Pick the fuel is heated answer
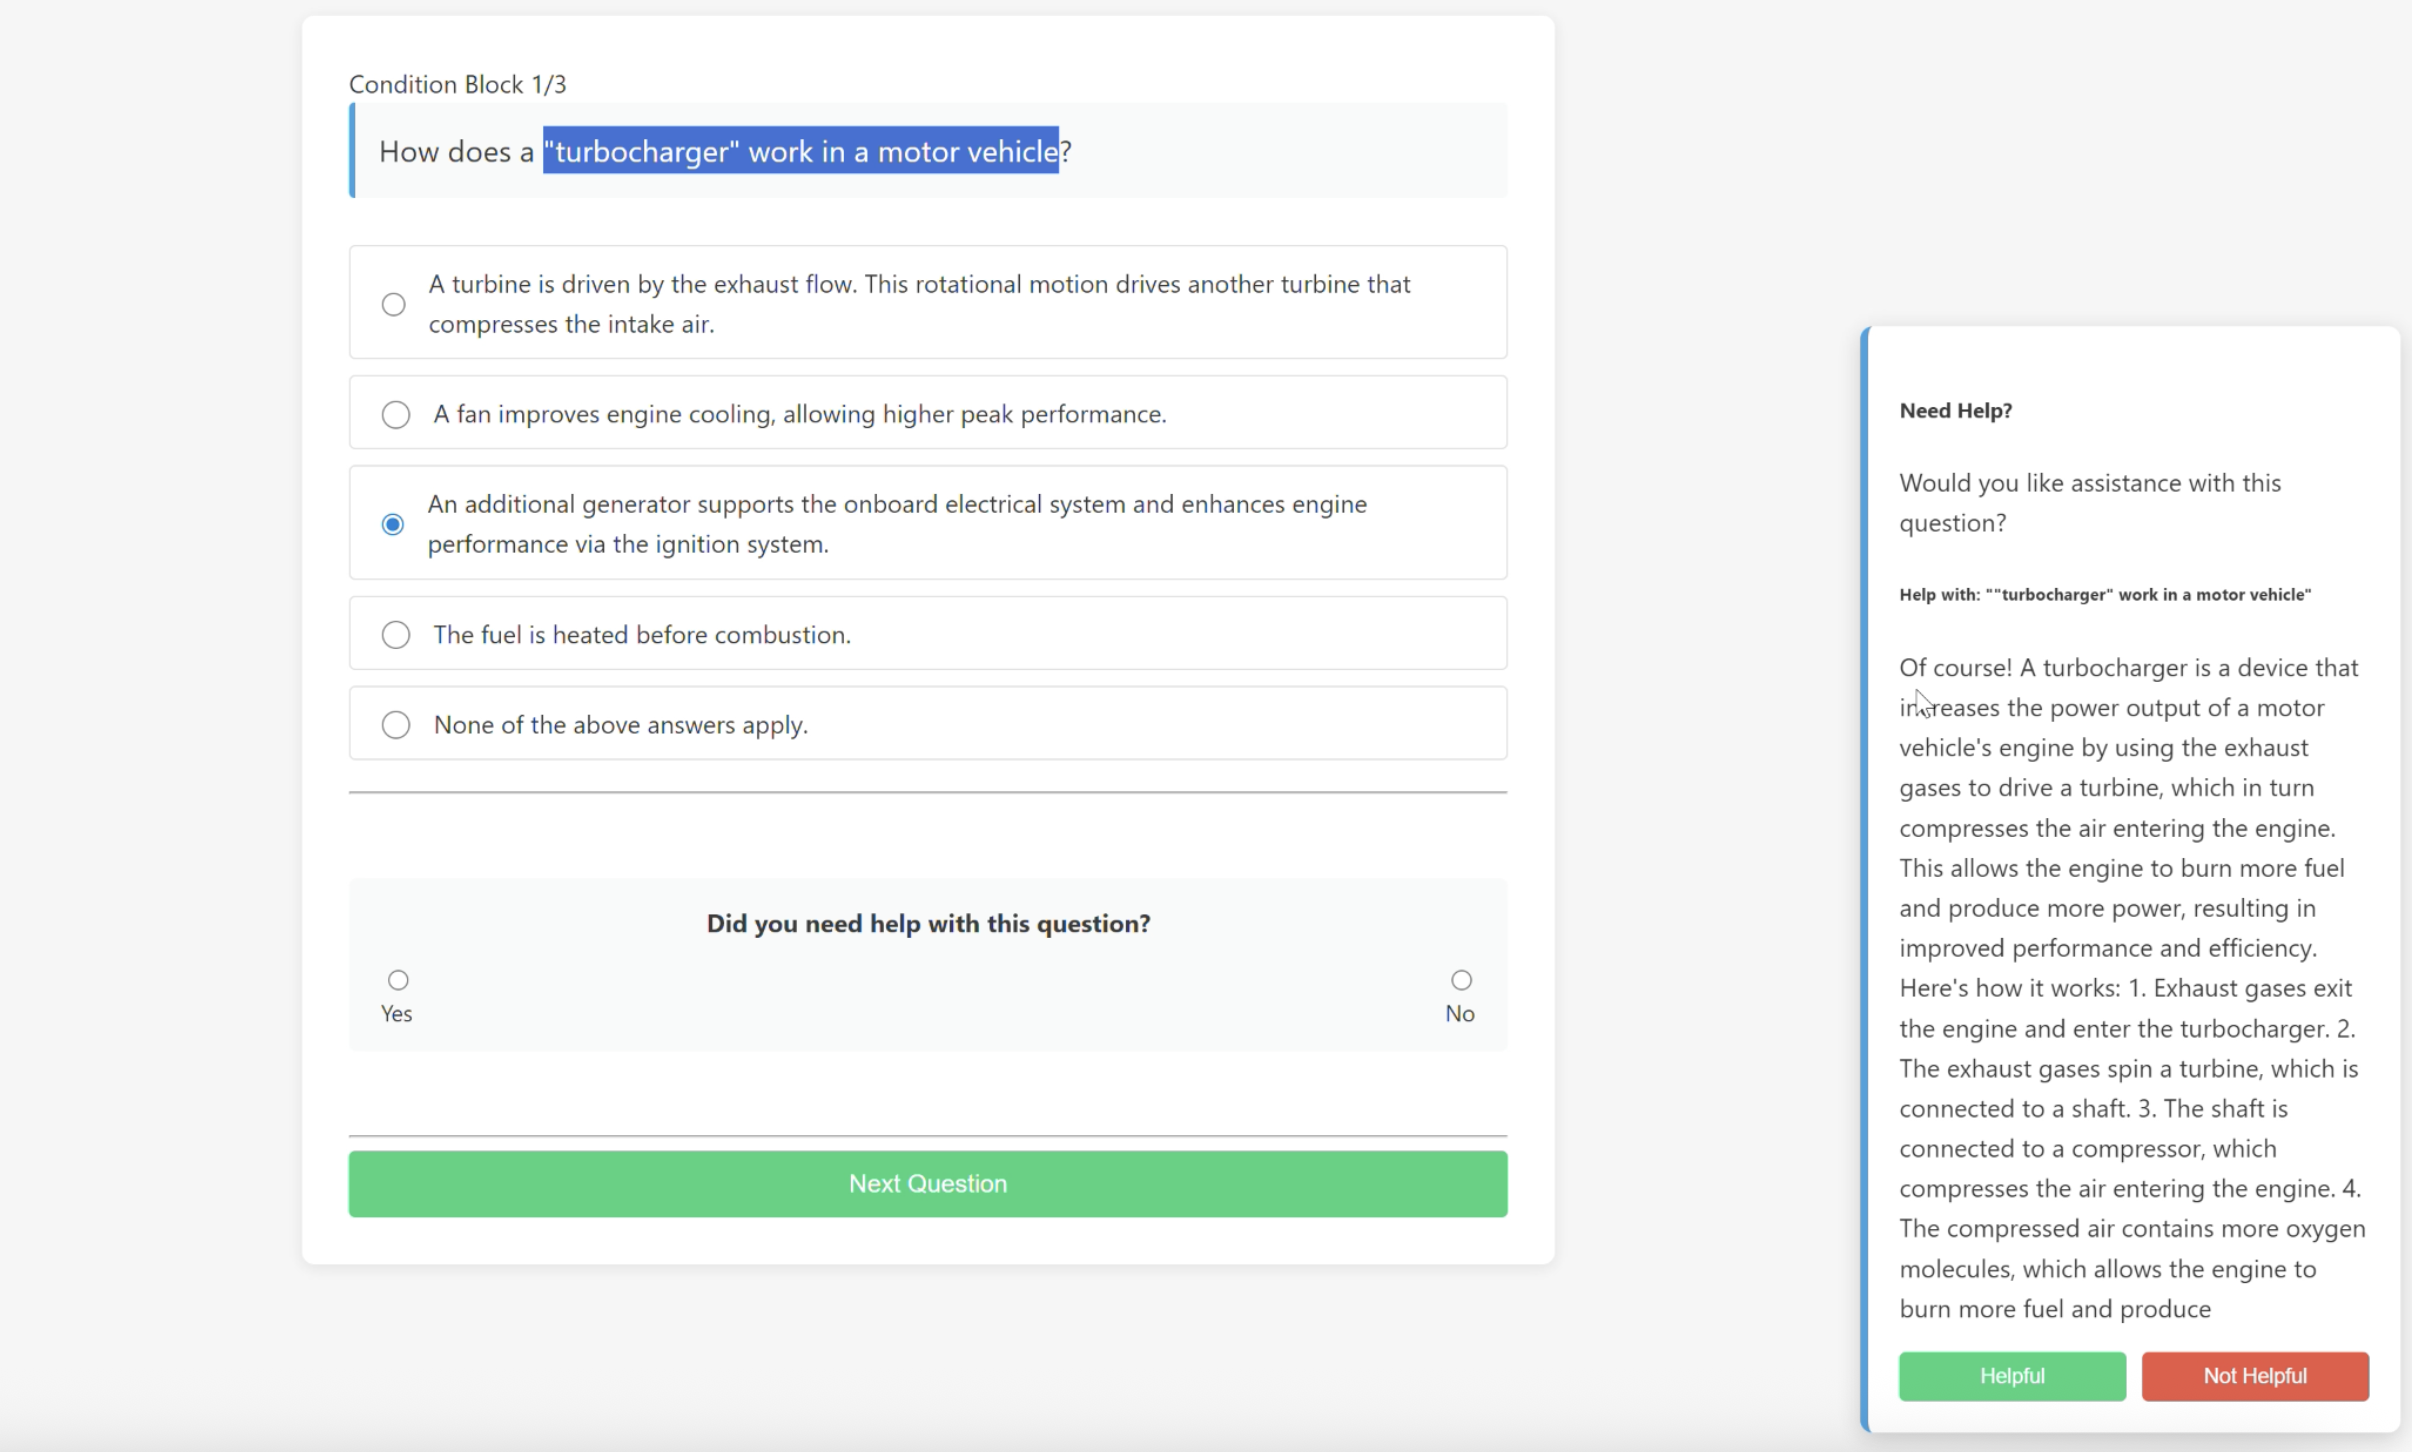The image size is (2412, 1452). coord(395,635)
